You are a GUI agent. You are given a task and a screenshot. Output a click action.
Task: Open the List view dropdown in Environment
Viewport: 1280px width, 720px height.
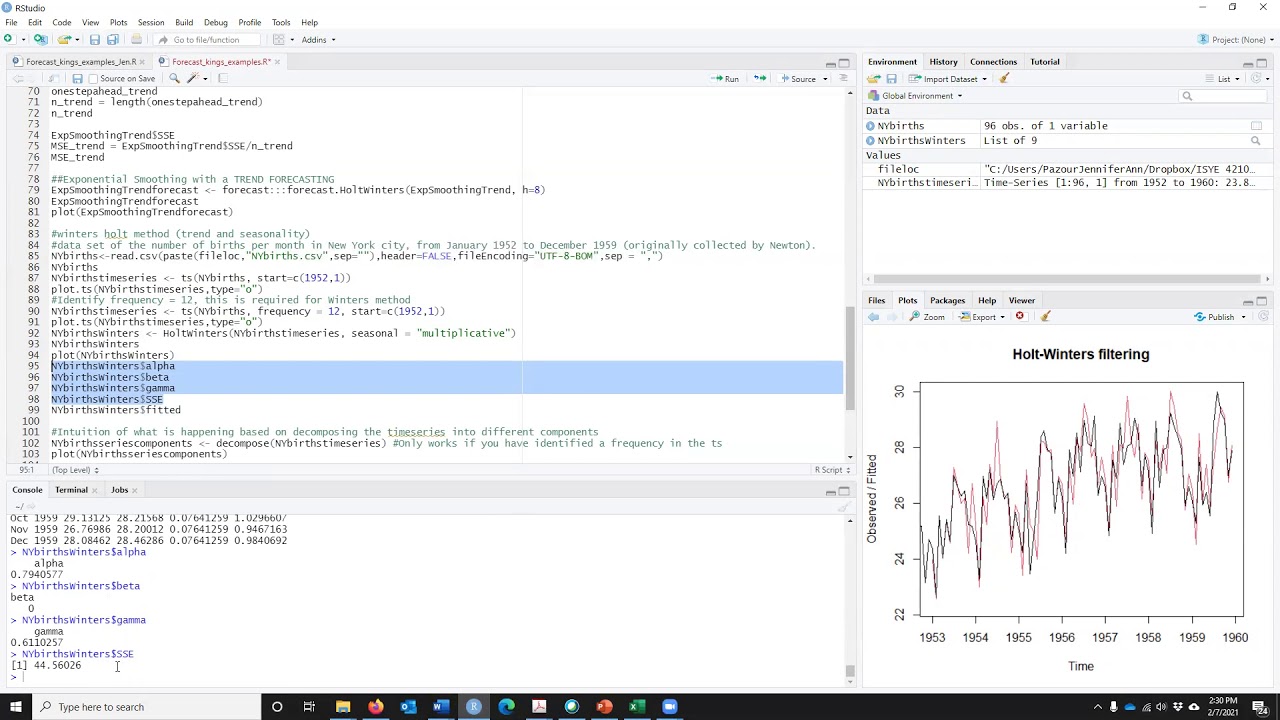coord(1226,79)
